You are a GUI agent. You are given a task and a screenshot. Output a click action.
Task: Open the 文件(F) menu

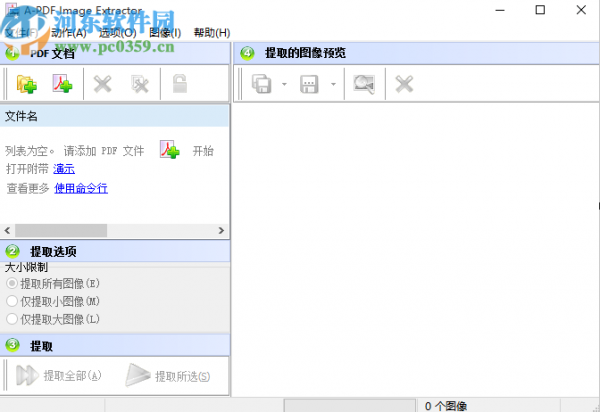(21, 33)
